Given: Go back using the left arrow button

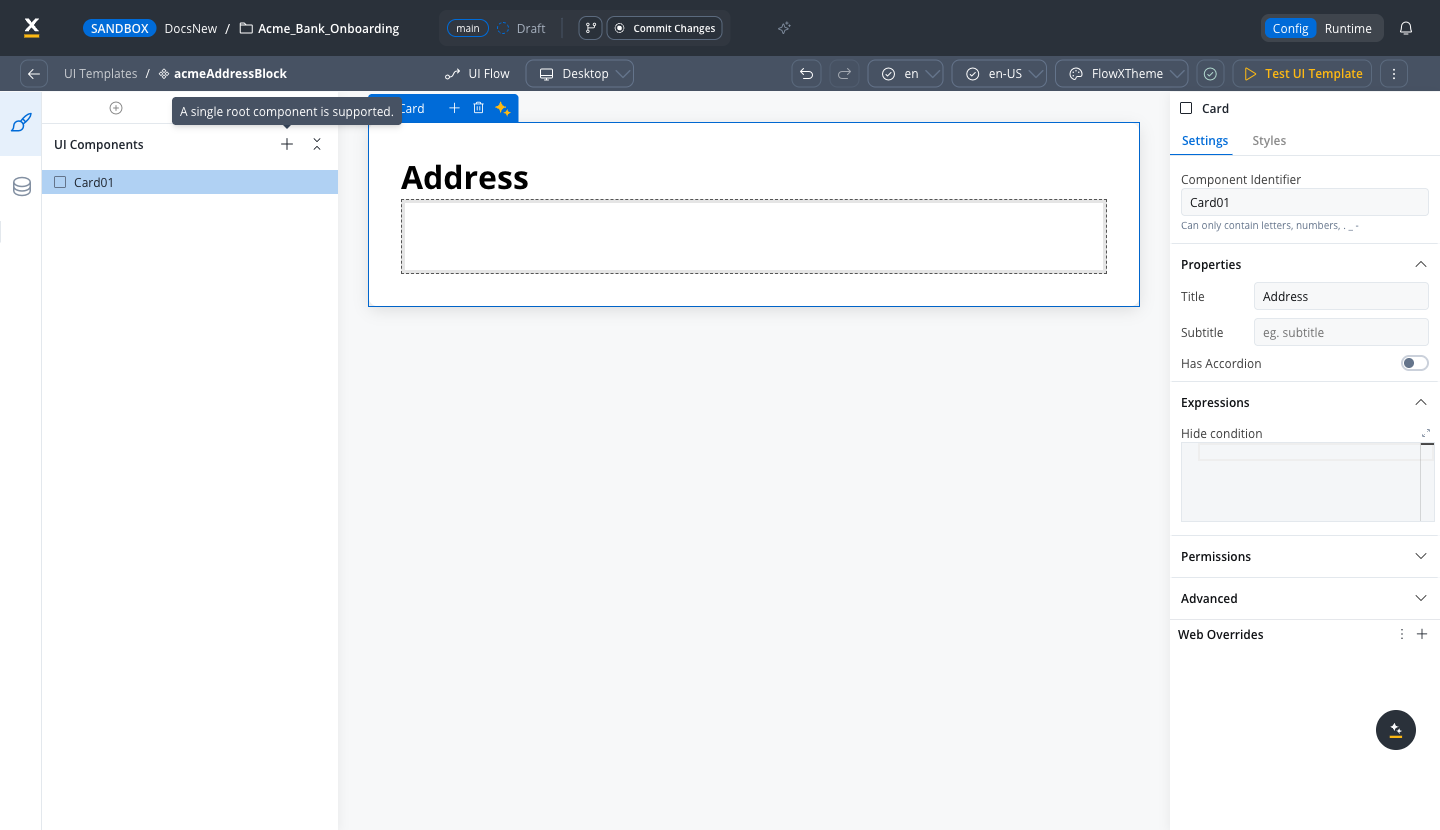Looking at the screenshot, I should [34, 74].
